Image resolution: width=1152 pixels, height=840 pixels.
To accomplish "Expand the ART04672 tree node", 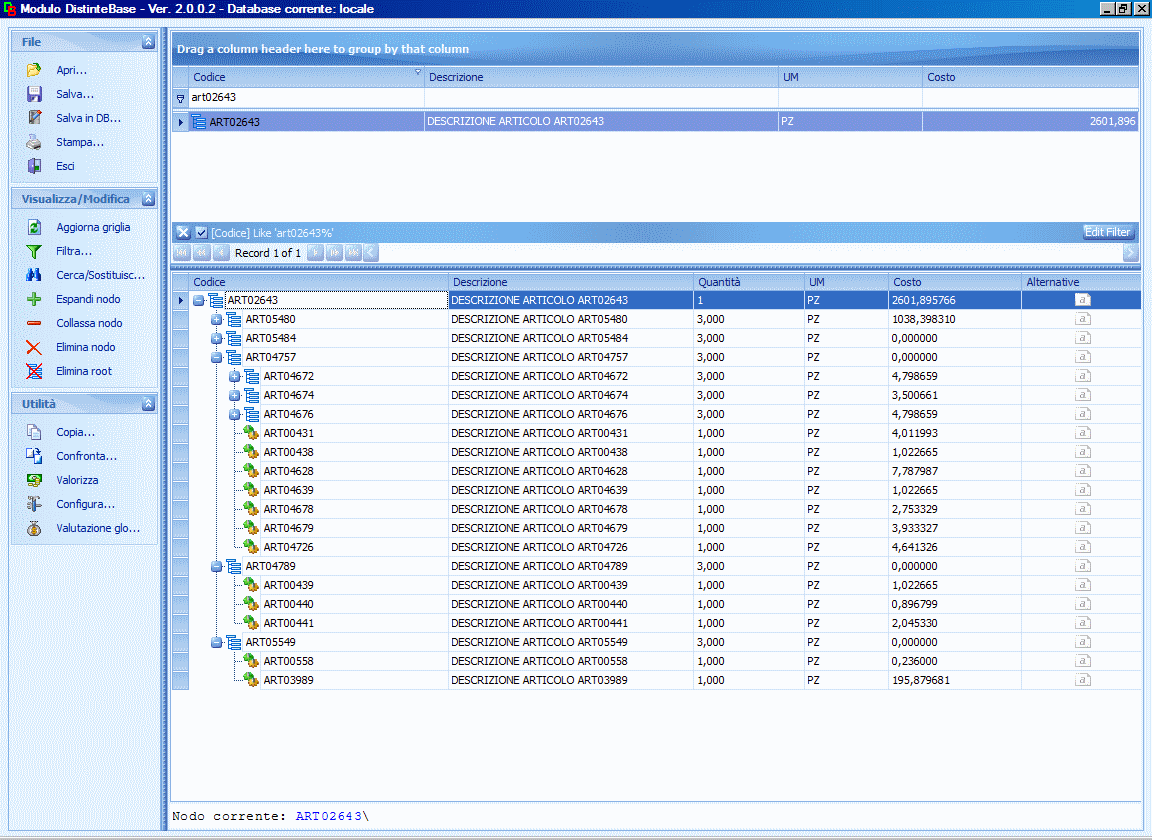I will click(x=235, y=376).
